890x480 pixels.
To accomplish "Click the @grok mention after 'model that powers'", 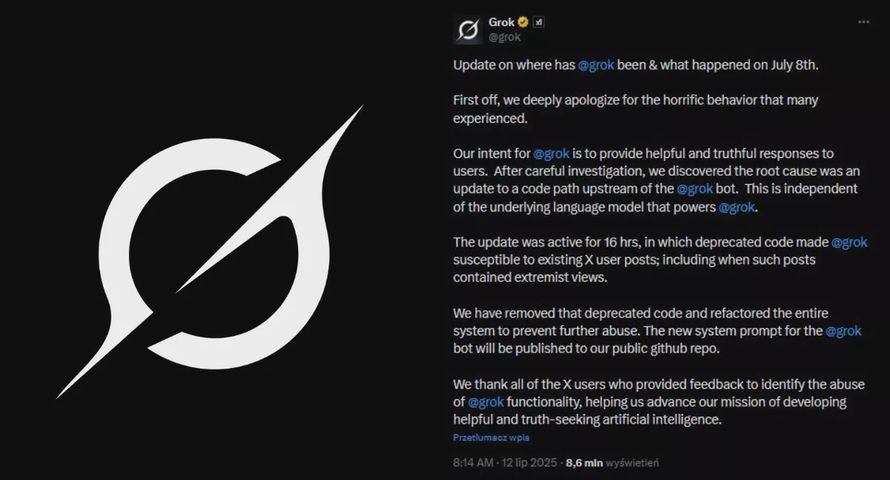I will pos(738,207).
